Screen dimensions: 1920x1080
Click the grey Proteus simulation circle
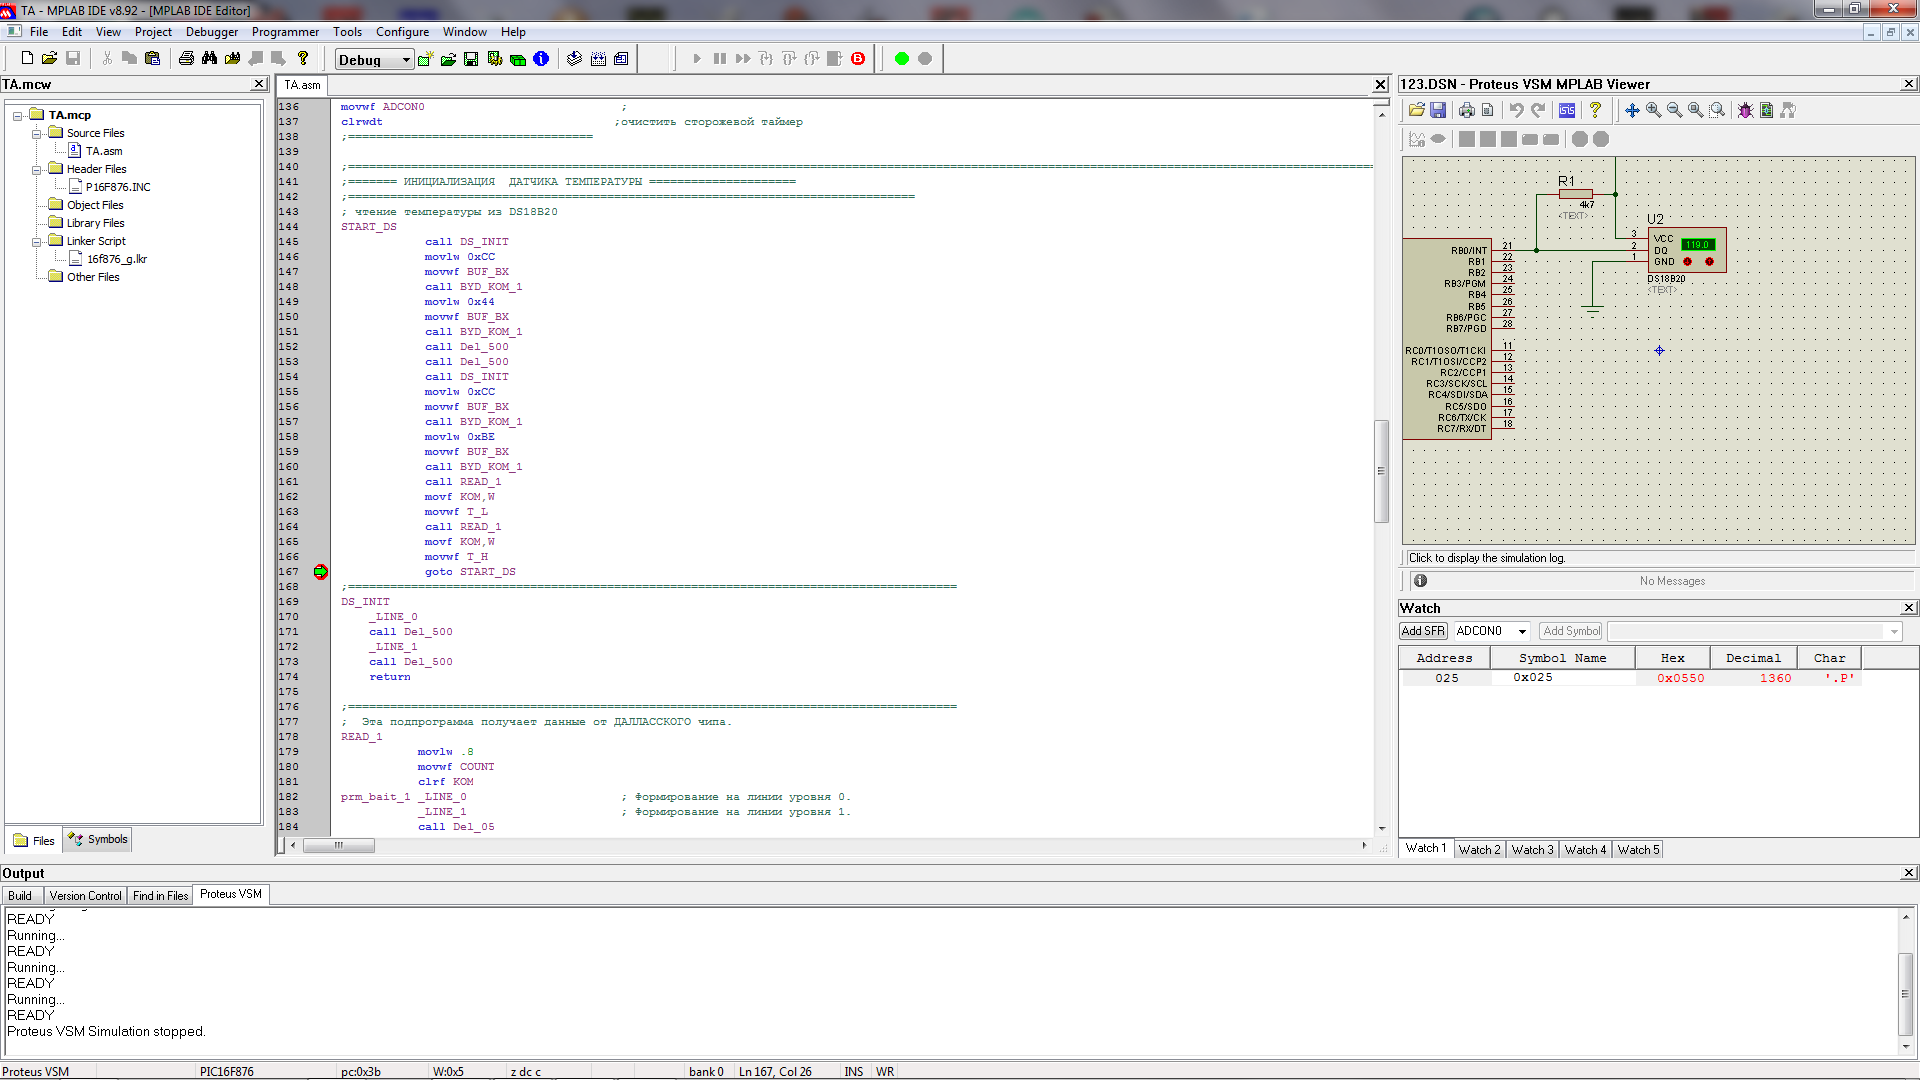pyautogui.click(x=925, y=59)
